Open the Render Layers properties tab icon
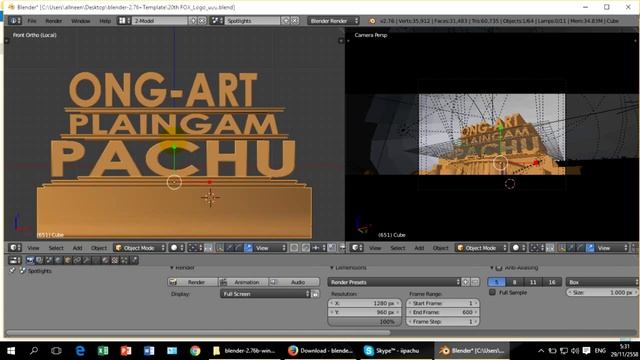640x360 pixels. pyautogui.click(x=39, y=260)
